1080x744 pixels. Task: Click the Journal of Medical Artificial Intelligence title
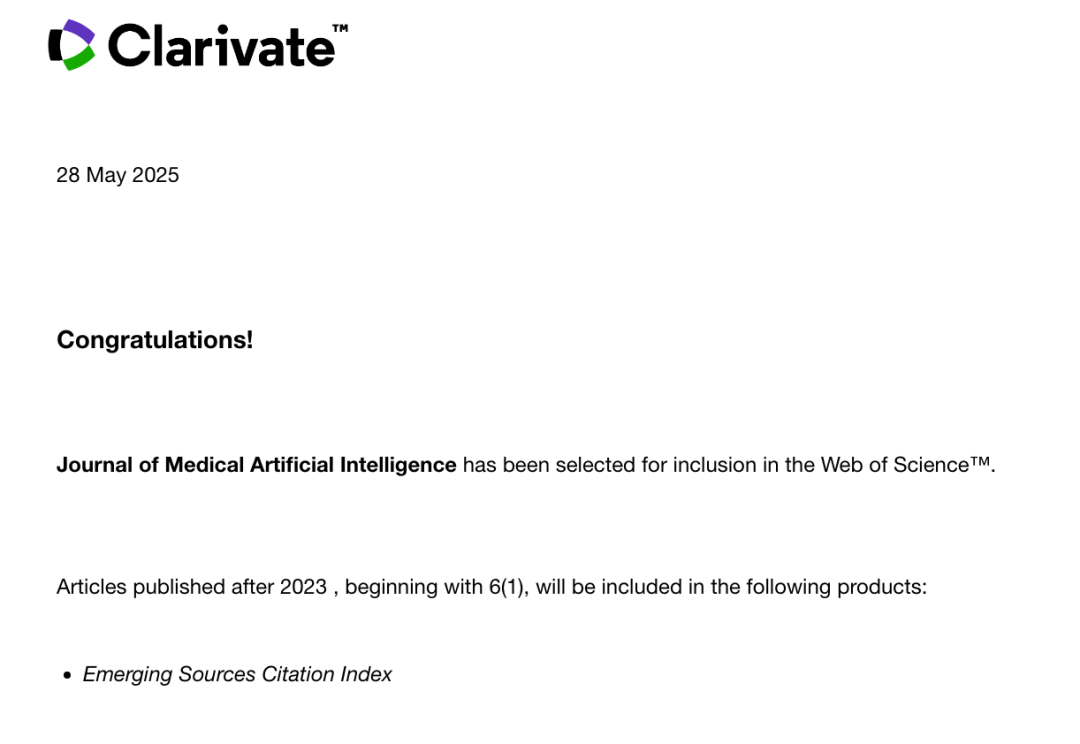(256, 465)
